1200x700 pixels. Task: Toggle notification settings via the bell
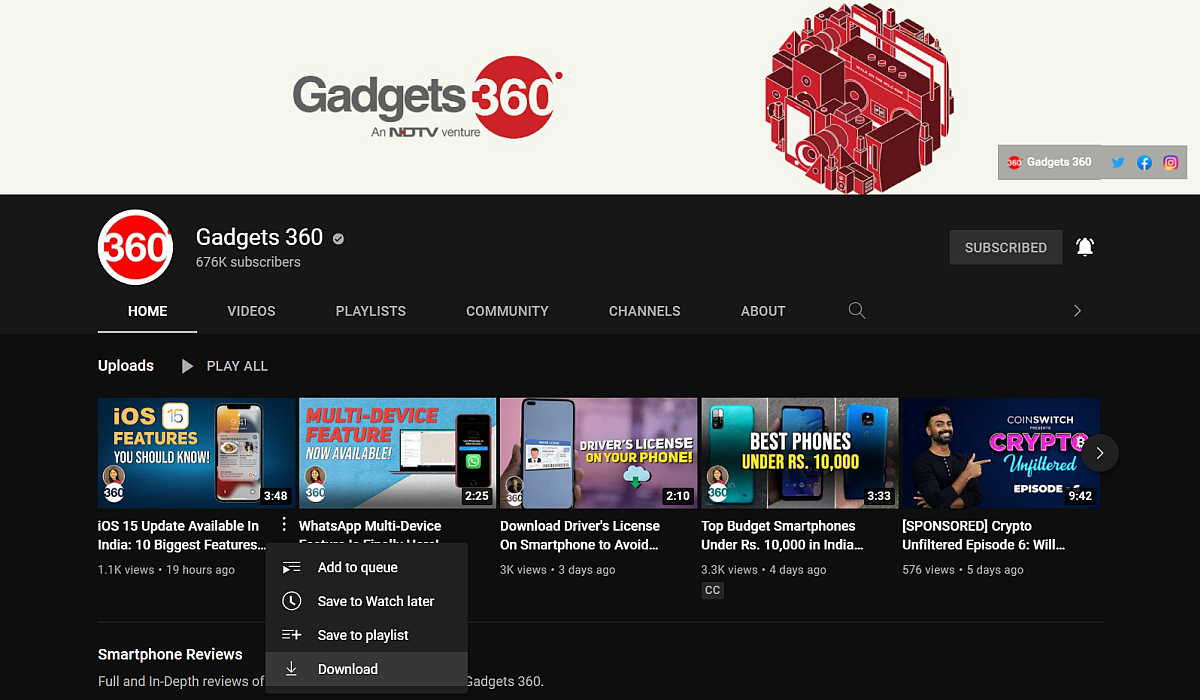[1084, 247]
